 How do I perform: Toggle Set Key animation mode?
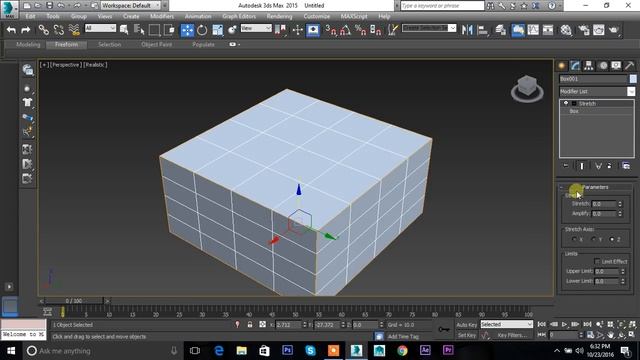tap(467, 335)
